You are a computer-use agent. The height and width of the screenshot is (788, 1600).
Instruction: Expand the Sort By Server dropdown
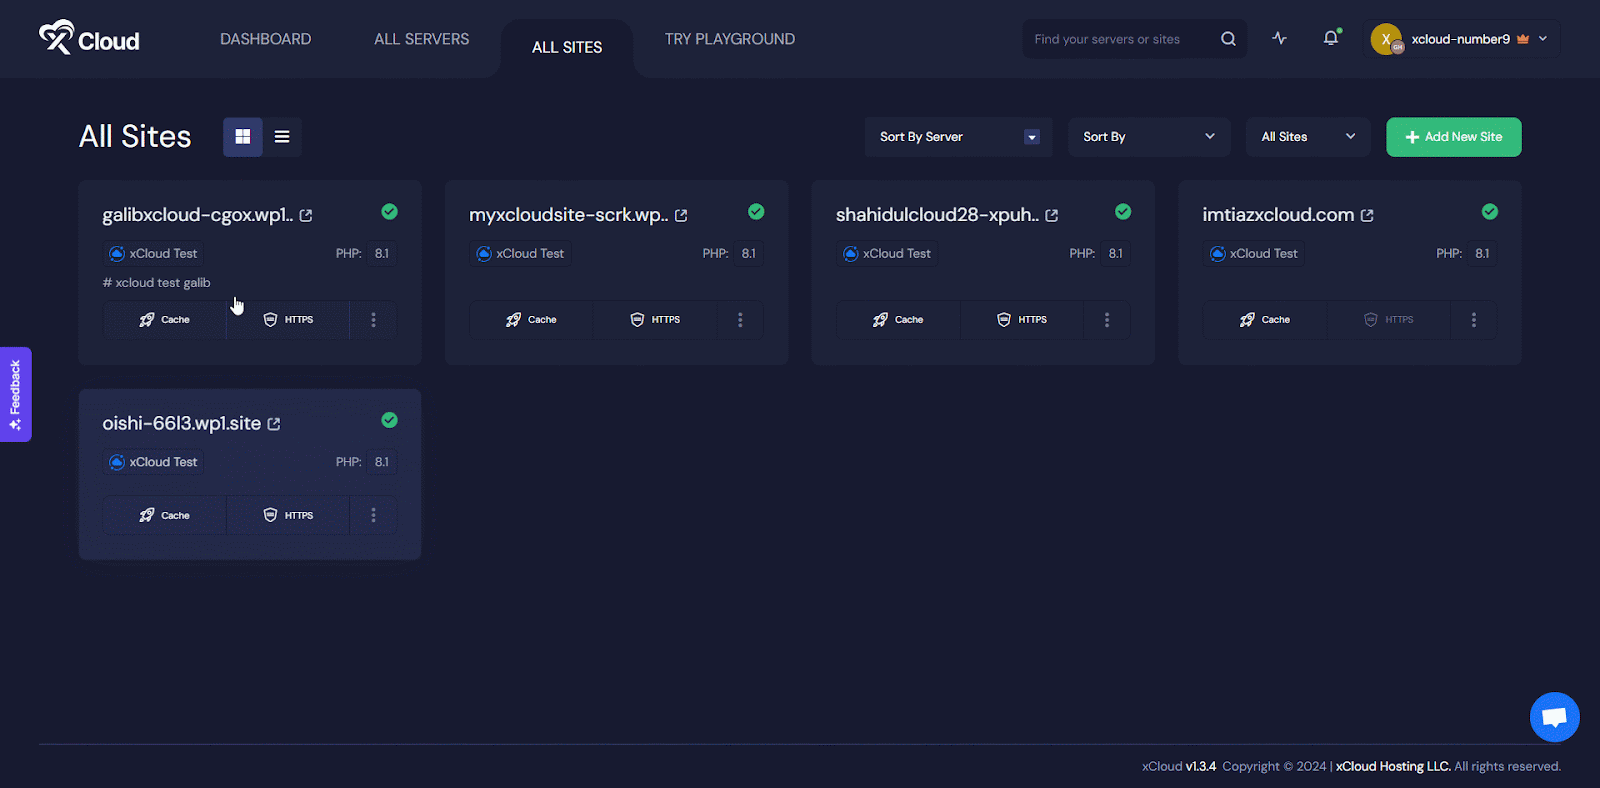pos(958,137)
